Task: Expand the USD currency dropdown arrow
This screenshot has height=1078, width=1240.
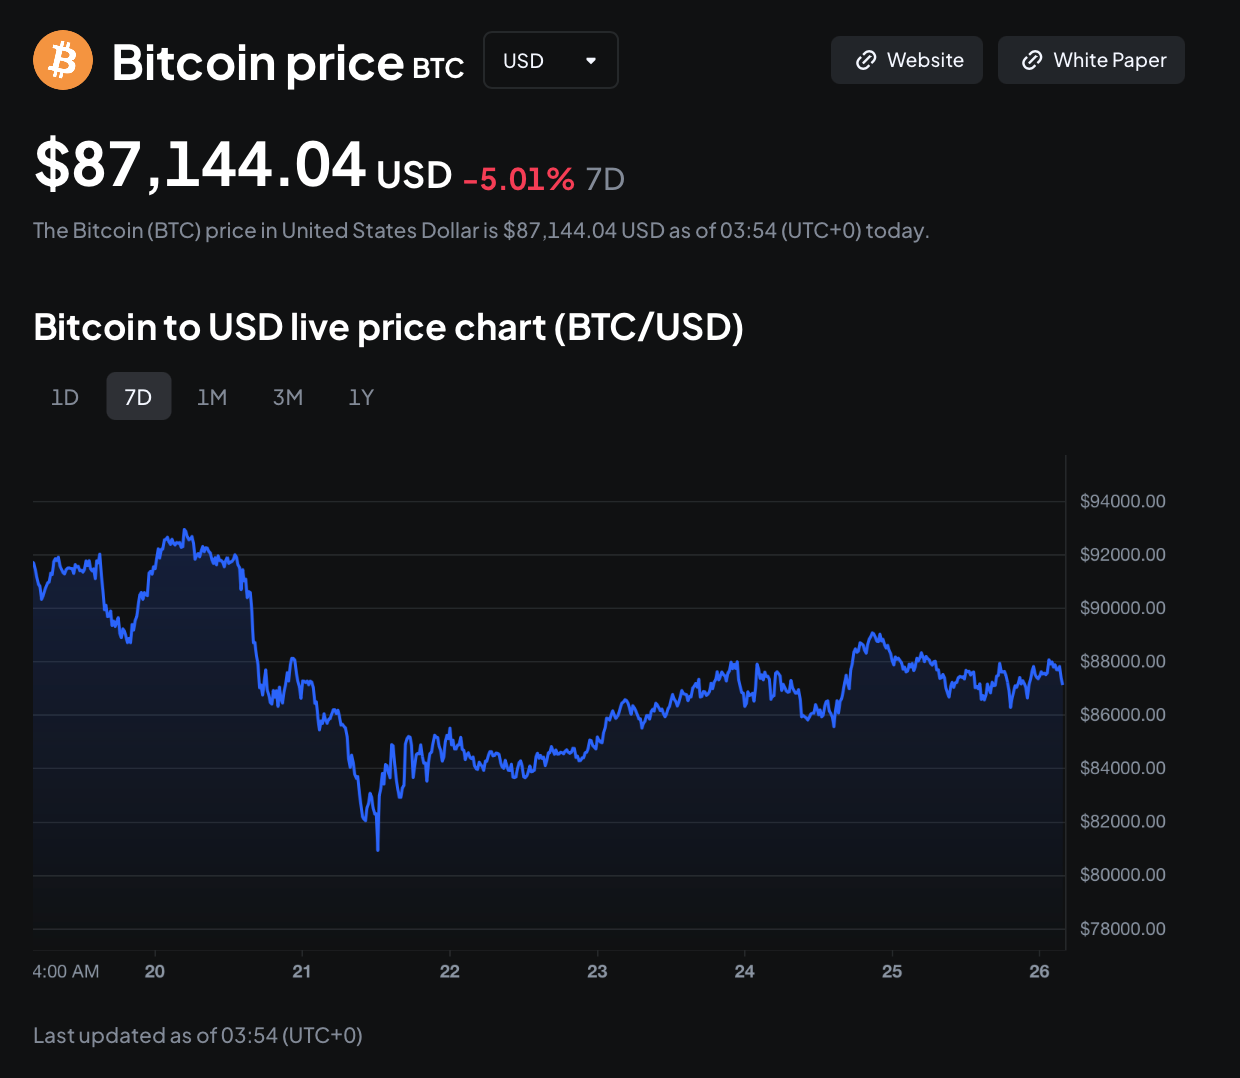Action: pyautogui.click(x=591, y=61)
